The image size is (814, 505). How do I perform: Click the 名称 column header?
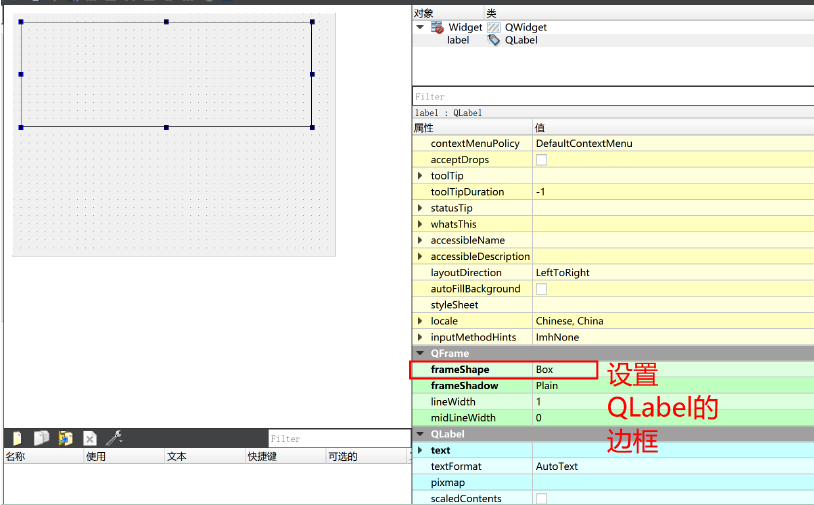44,456
